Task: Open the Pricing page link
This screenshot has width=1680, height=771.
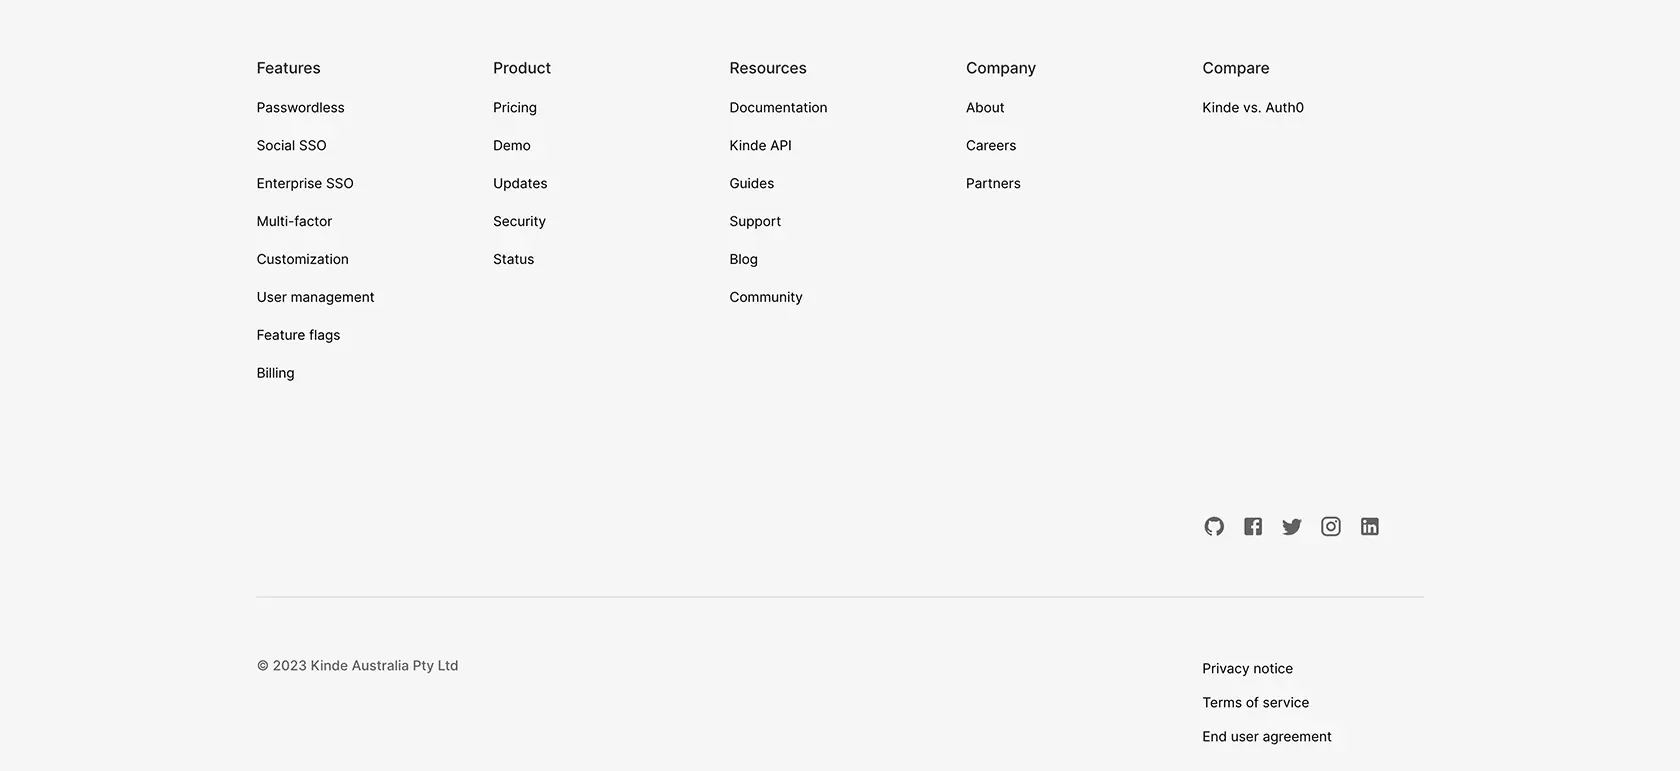Action: (515, 107)
